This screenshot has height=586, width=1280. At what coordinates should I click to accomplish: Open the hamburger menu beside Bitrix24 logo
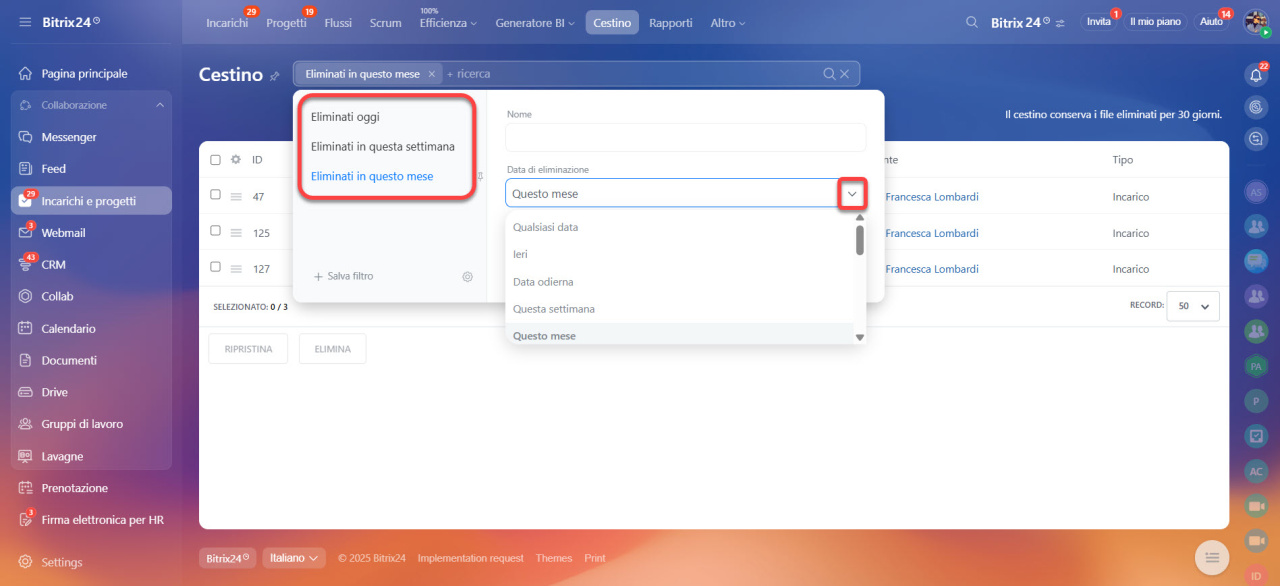pyautogui.click(x=25, y=22)
